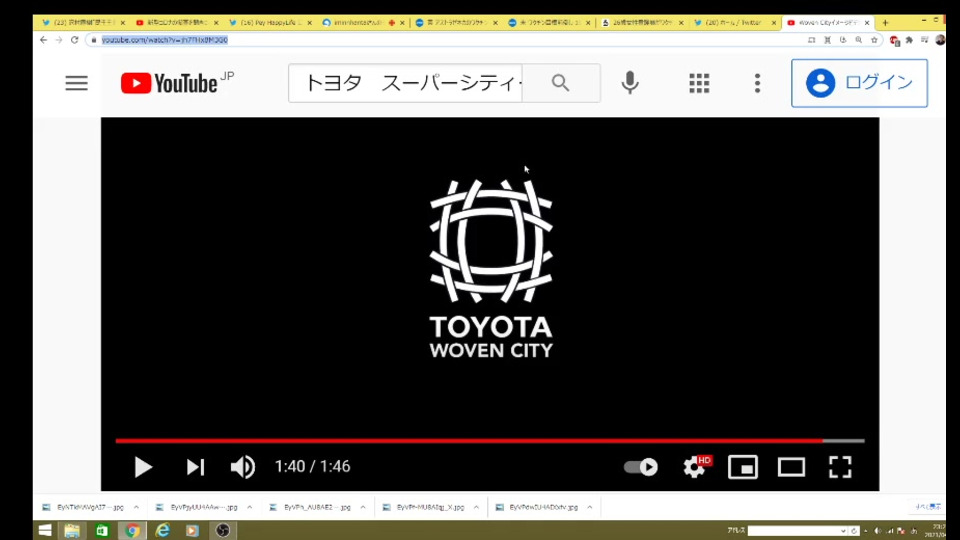Screen dimensions: 960x540
Task: Open the media player taskbar icon
Action: (x=192, y=530)
